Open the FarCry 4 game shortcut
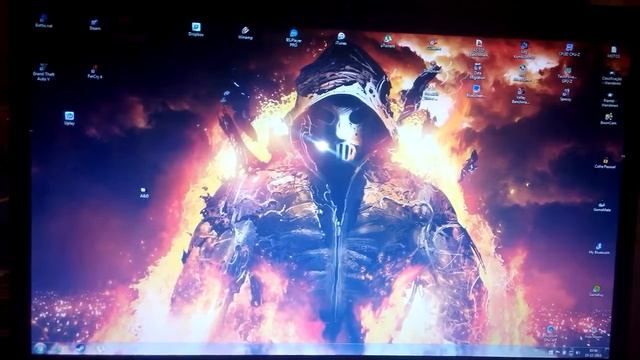This screenshot has width=640, height=360. pyautogui.click(x=94, y=72)
